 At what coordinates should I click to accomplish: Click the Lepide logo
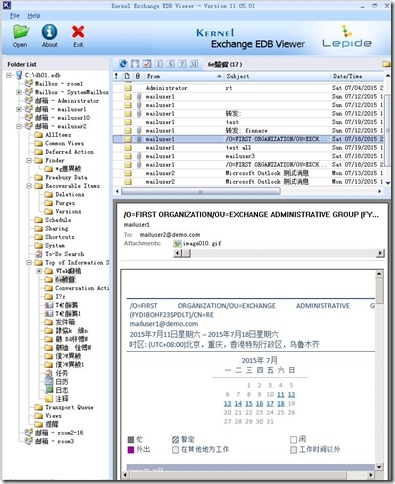347,37
